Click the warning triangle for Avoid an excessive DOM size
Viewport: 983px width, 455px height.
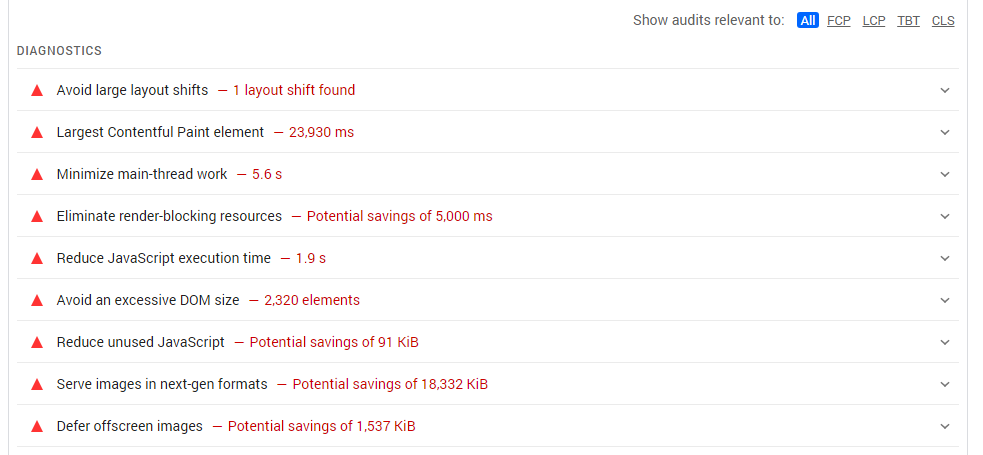click(37, 301)
